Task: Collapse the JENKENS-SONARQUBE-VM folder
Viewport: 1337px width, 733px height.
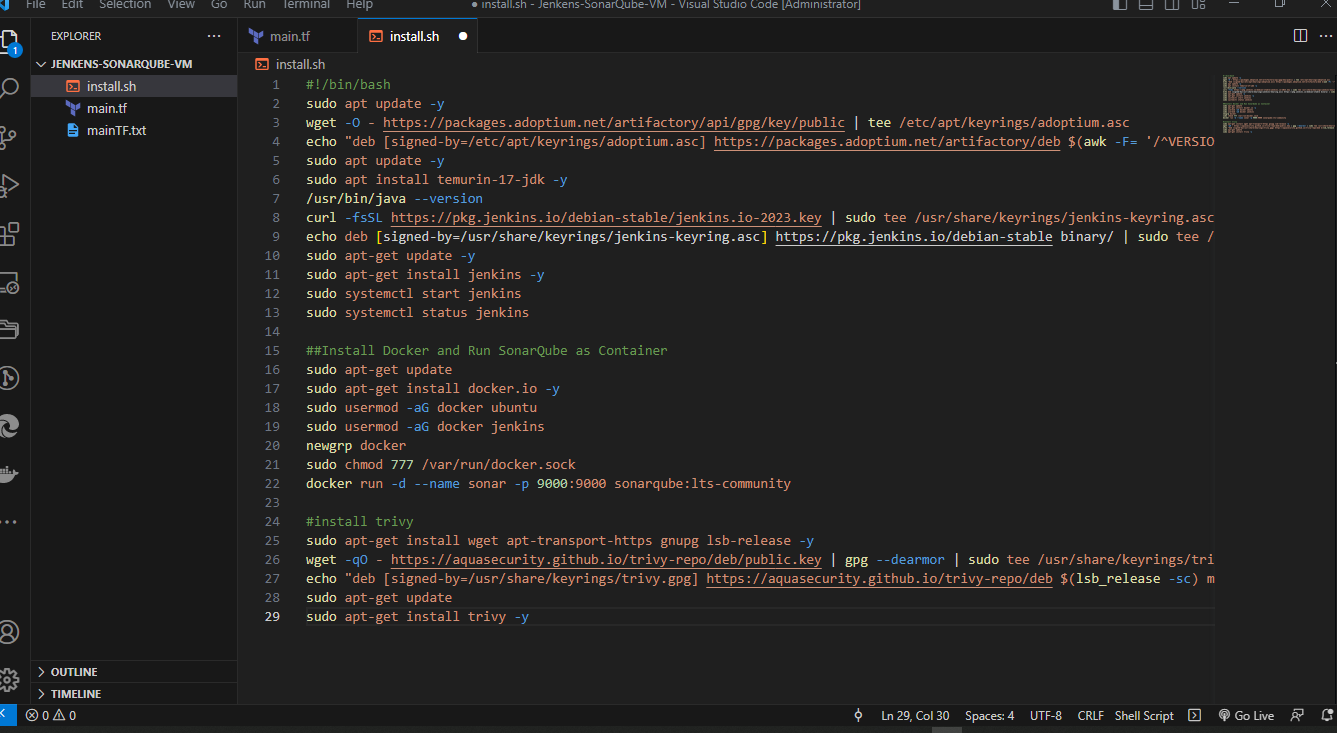Action: (121, 64)
